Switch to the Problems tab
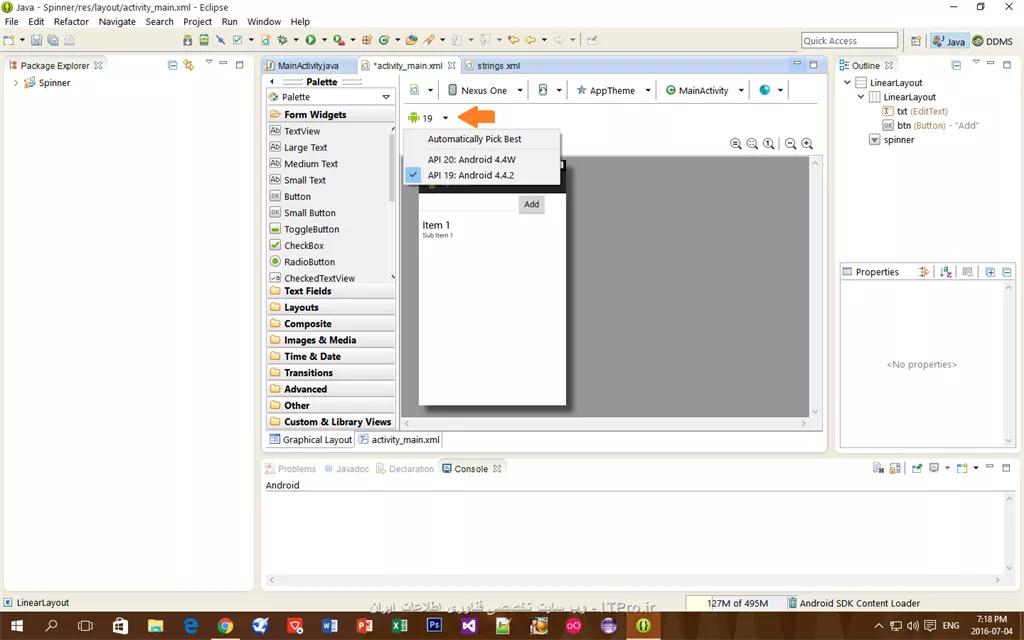The height and width of the screenshot is (640, 1024). pos(291,469)
